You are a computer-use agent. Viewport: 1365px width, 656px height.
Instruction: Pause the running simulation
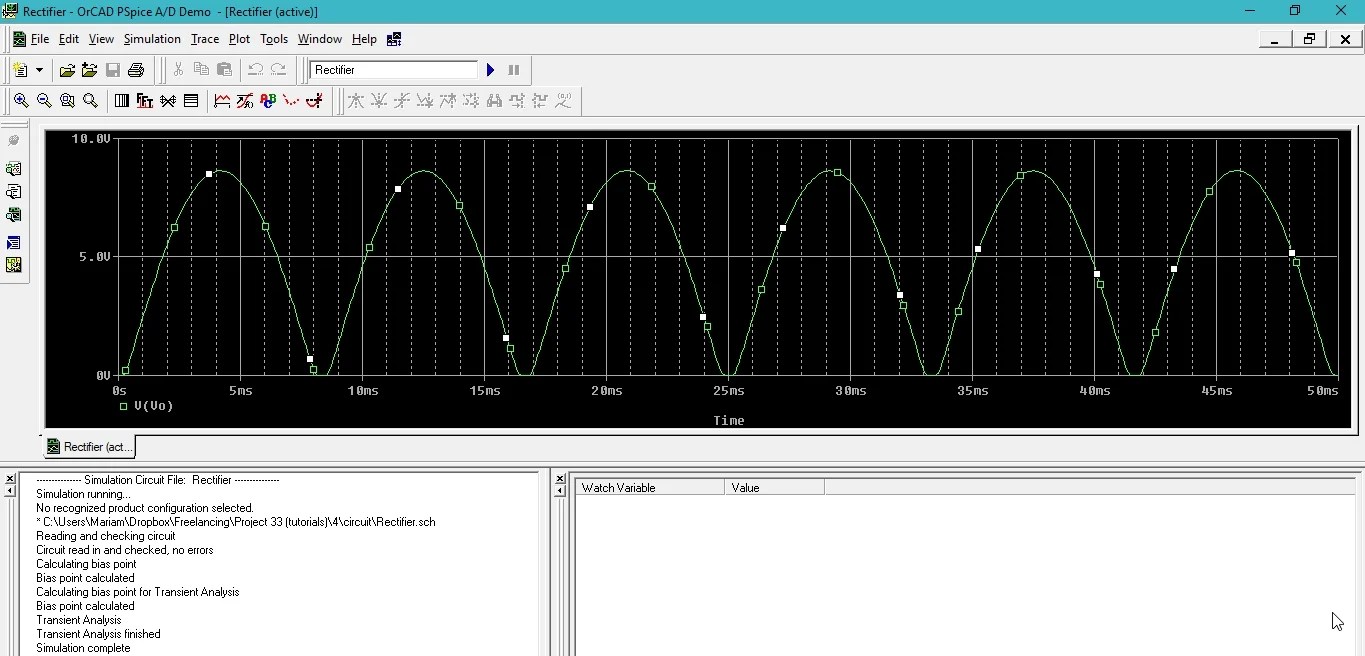[513, 69]
